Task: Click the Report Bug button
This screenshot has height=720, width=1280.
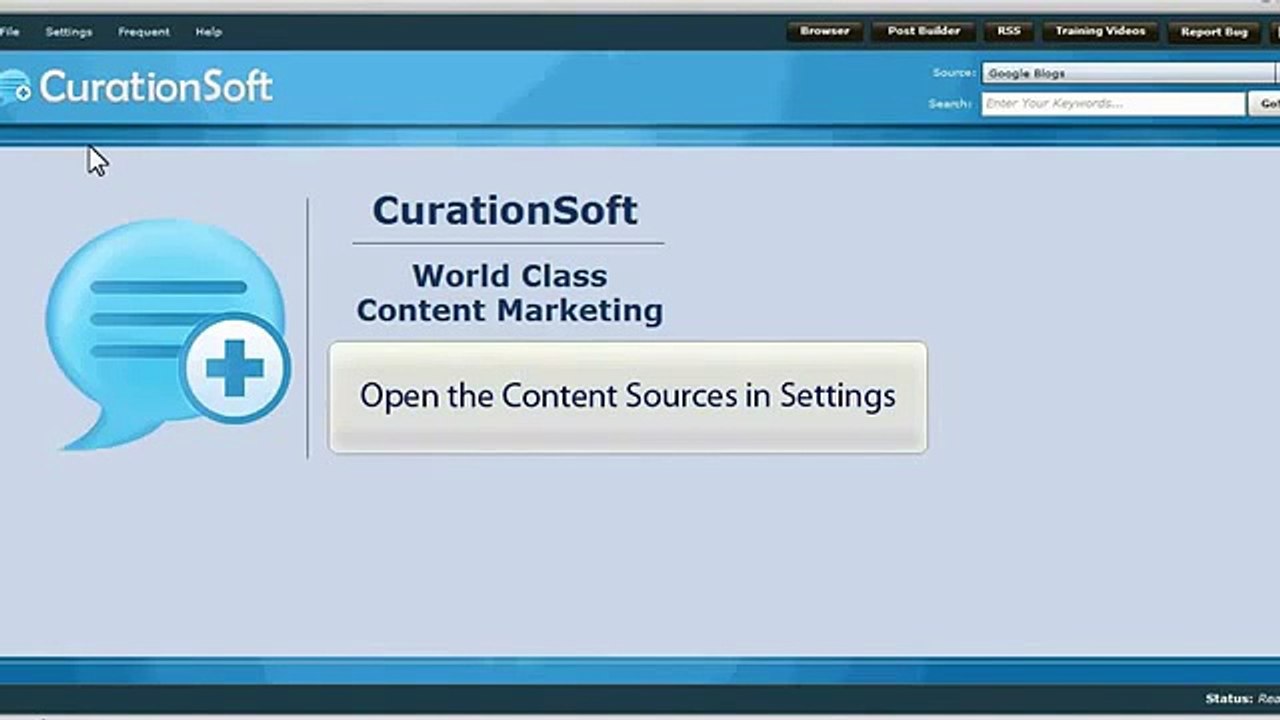Action: click(1214, 32)
